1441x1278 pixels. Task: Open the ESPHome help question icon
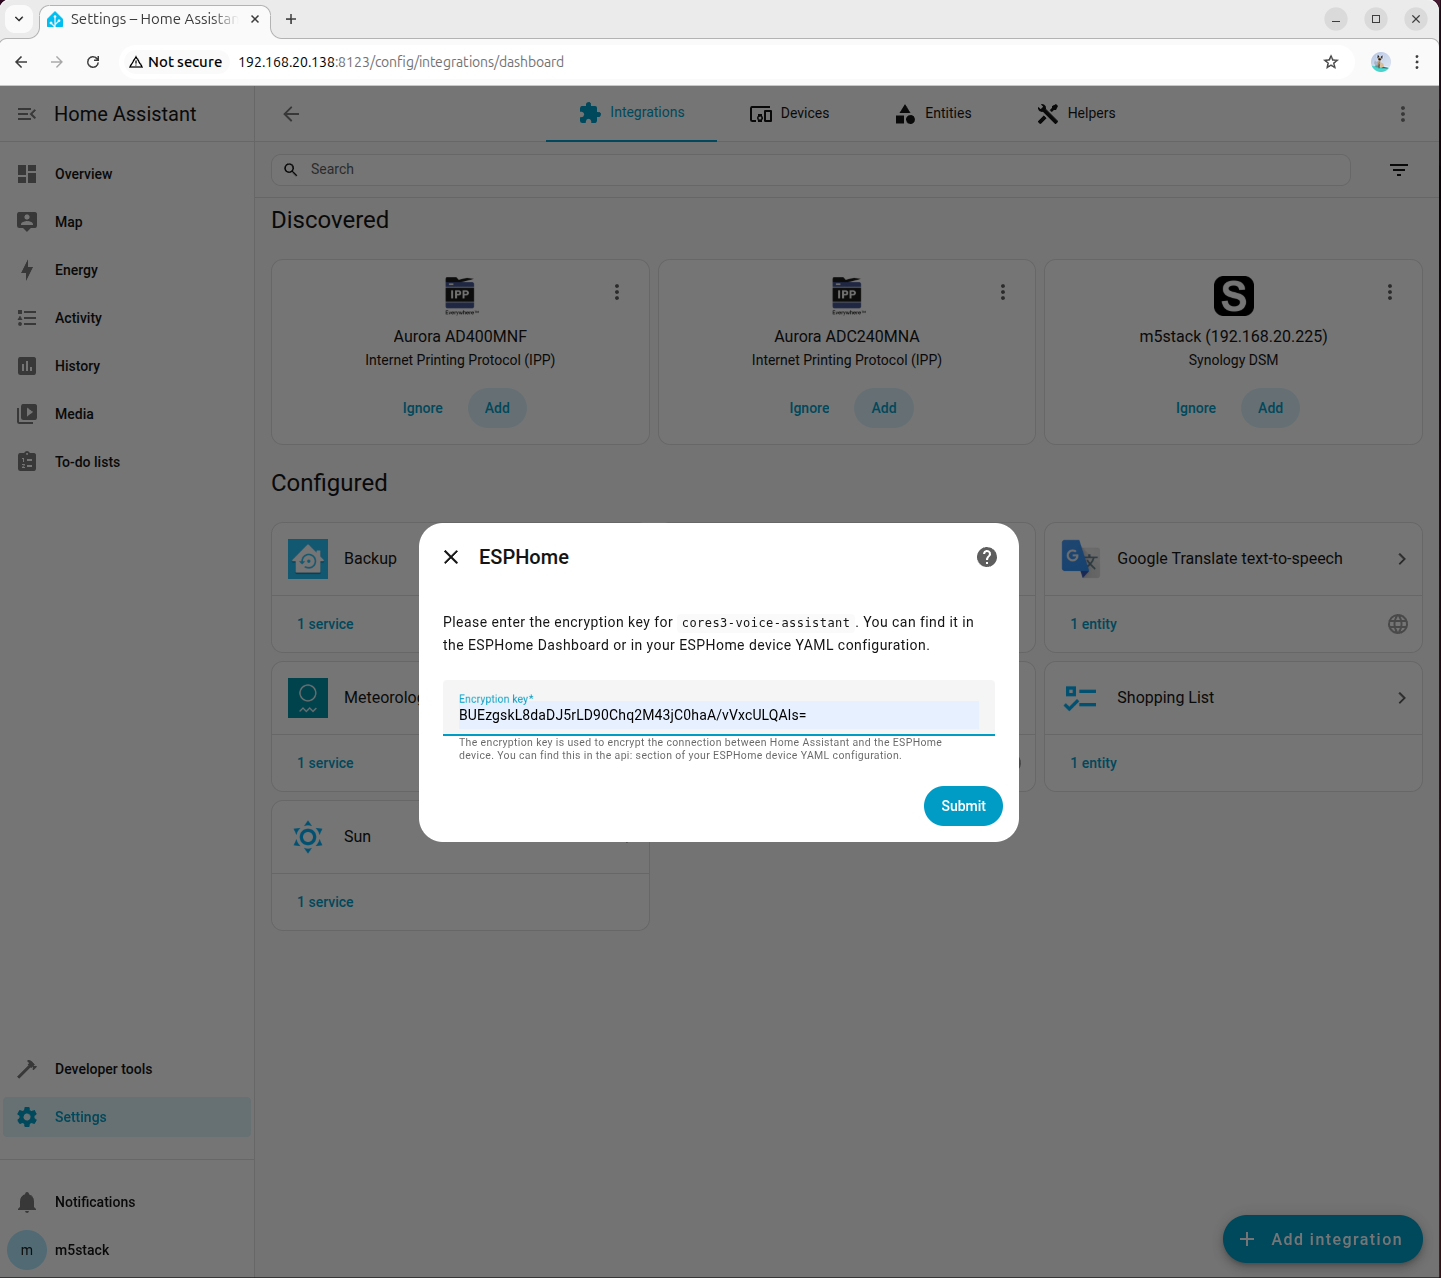click(987, 557)
